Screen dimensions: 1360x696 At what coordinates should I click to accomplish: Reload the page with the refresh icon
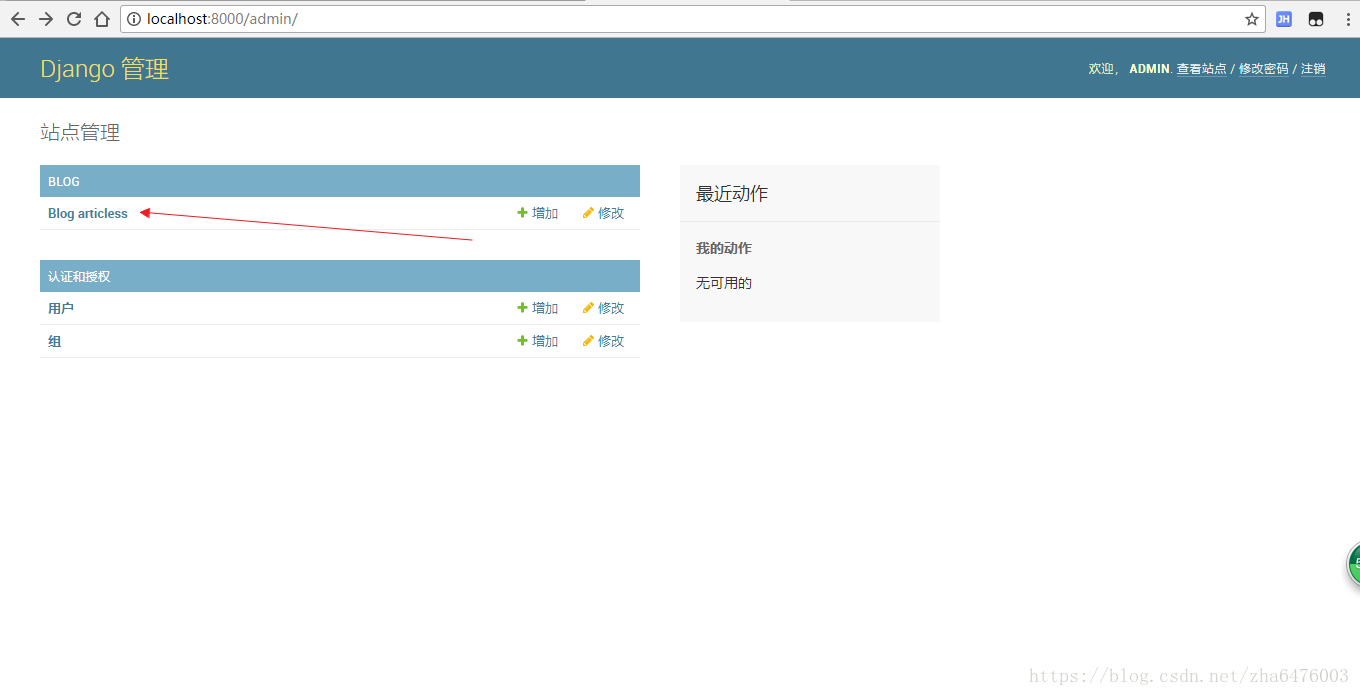(x=74, y=19)
